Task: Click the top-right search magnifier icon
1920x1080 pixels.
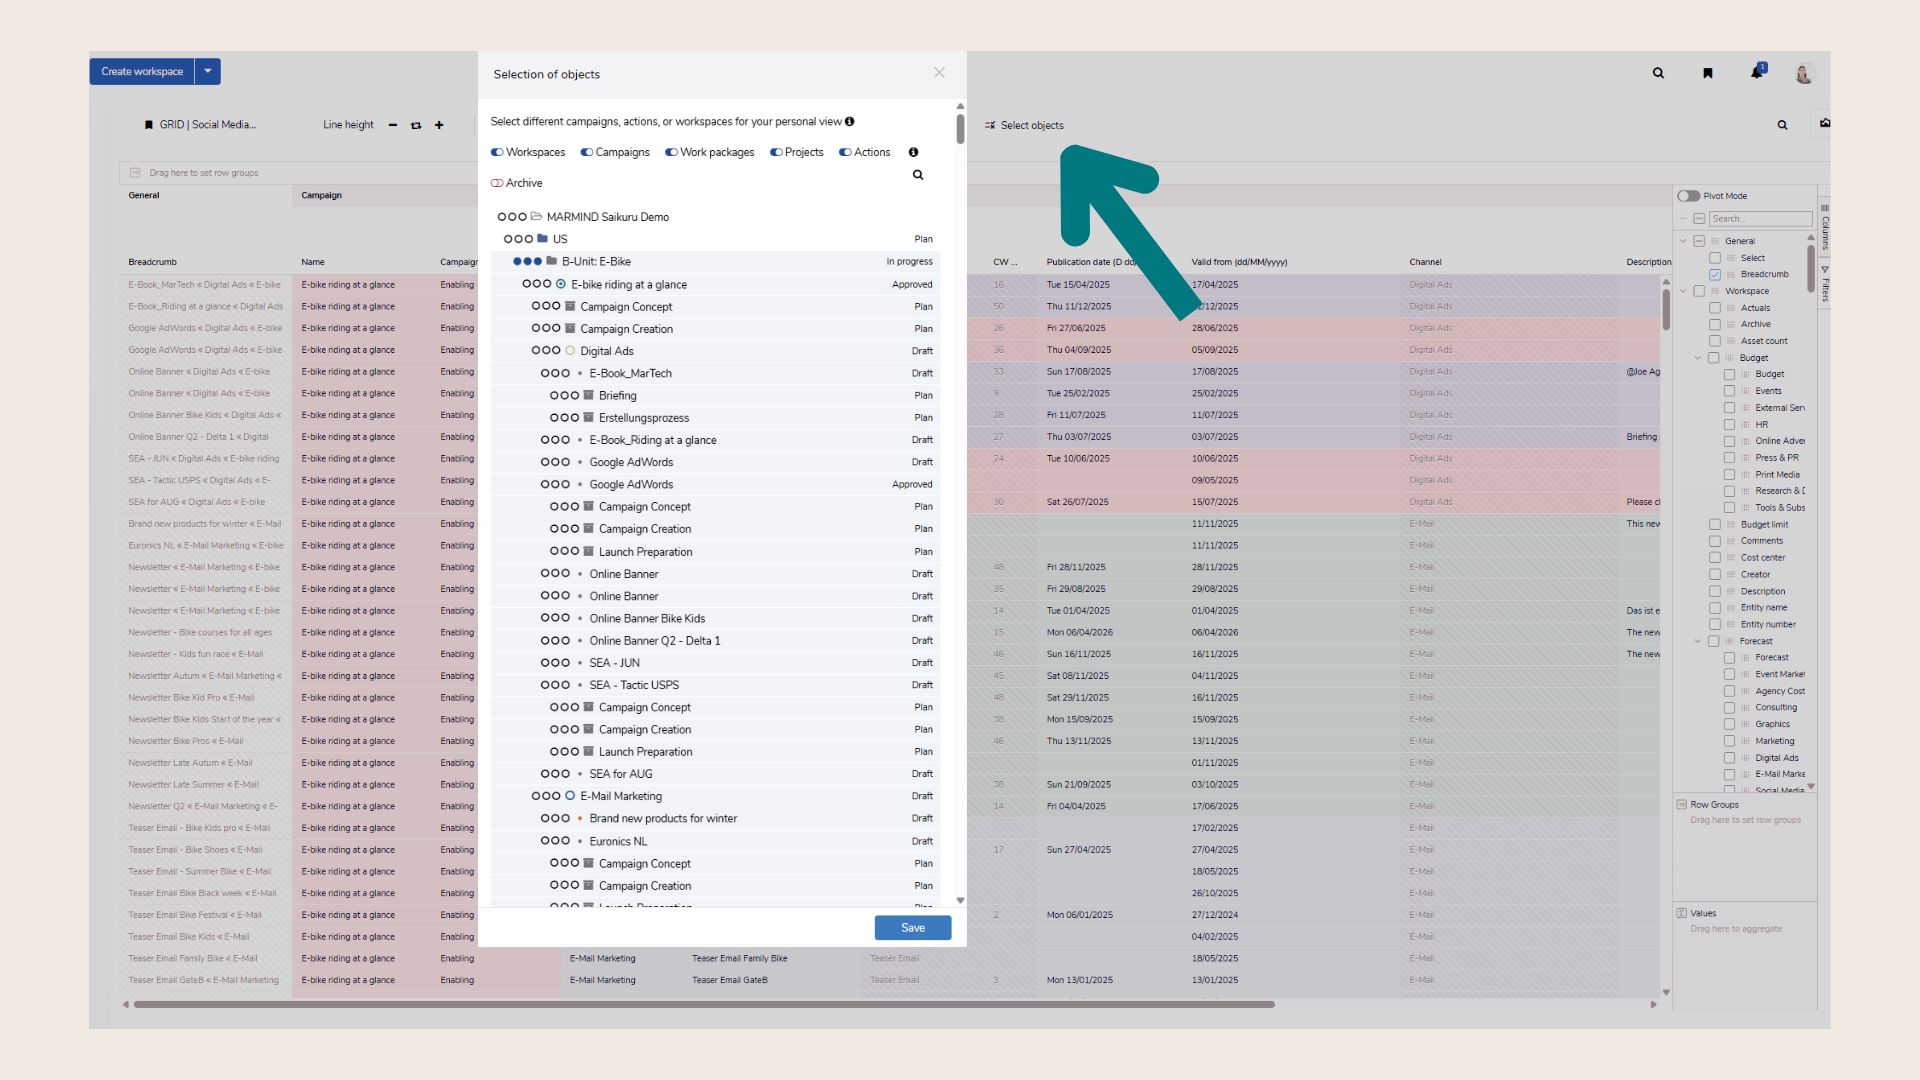Action: click(x=1658, y=73)
